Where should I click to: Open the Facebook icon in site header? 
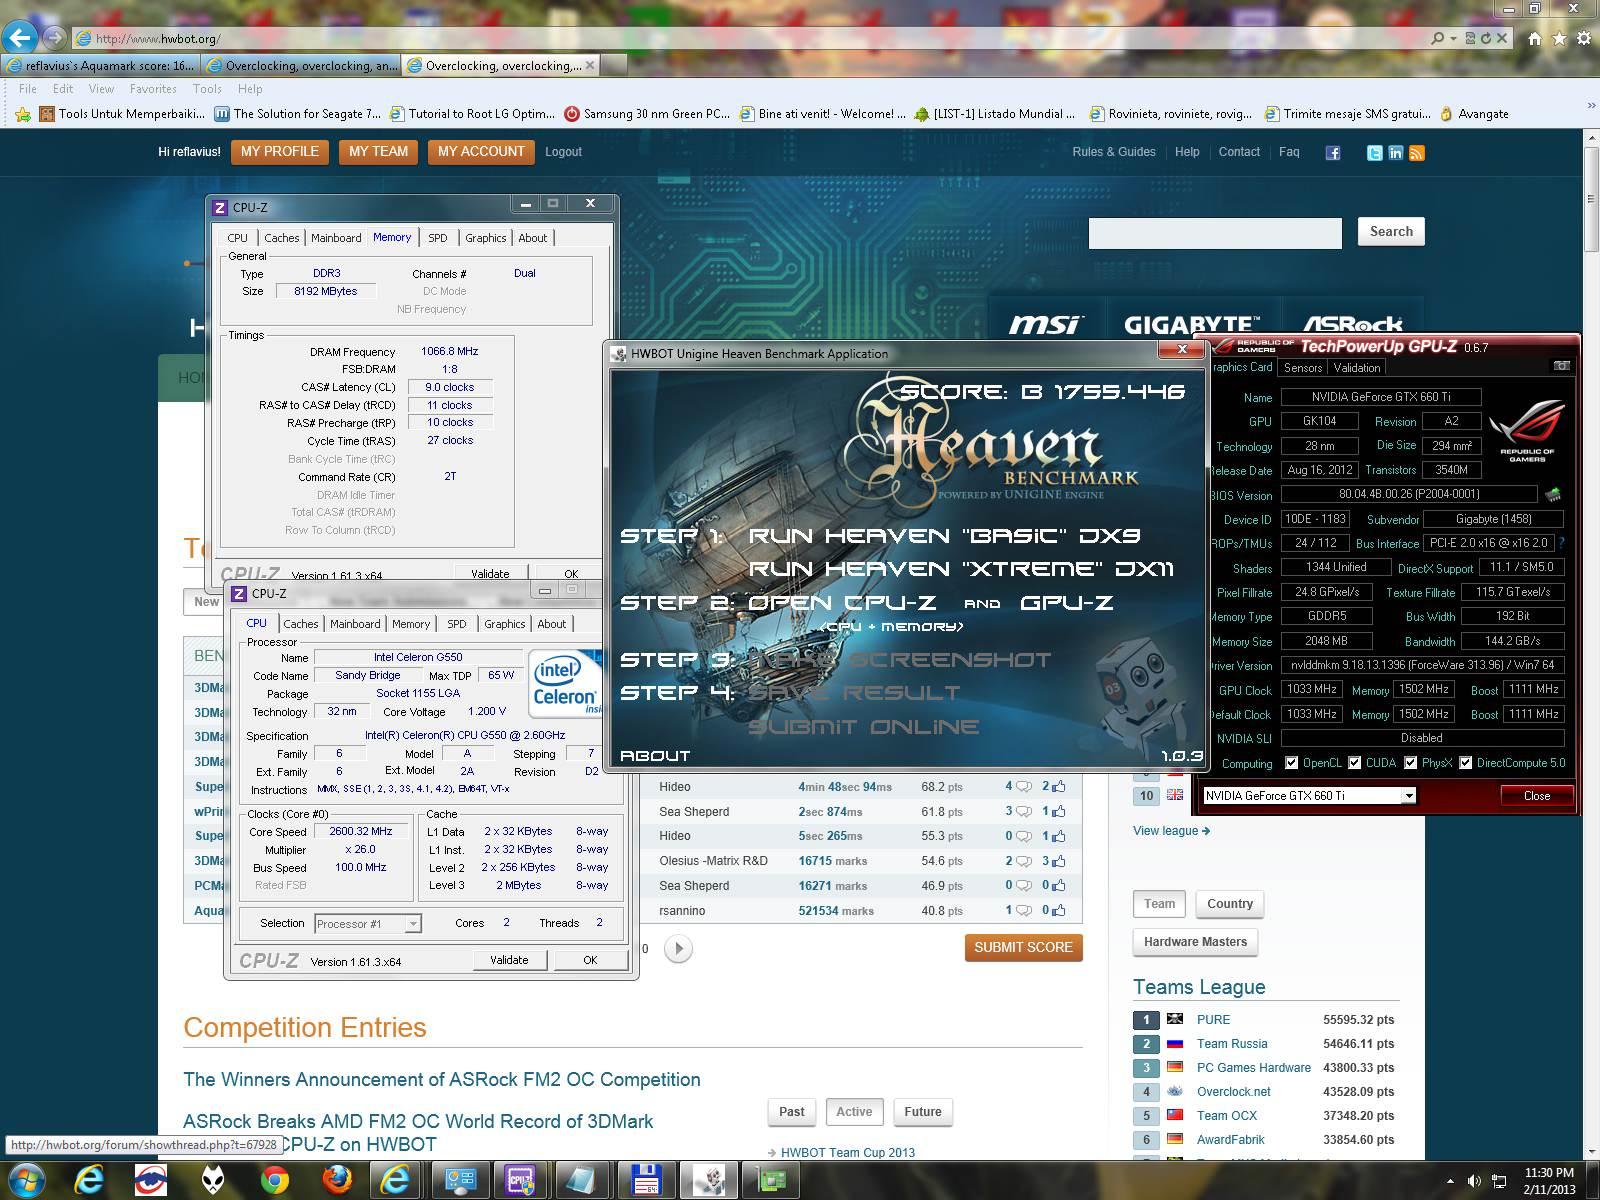click(1333, 153)
